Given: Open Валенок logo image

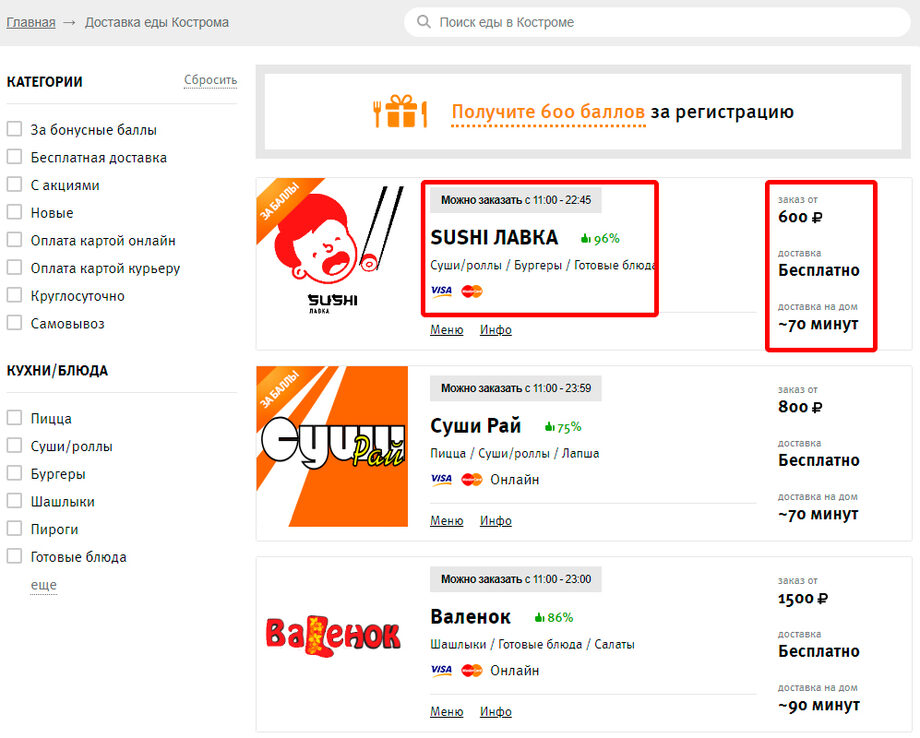Looking at the screenshot, I should coord(333,635).
